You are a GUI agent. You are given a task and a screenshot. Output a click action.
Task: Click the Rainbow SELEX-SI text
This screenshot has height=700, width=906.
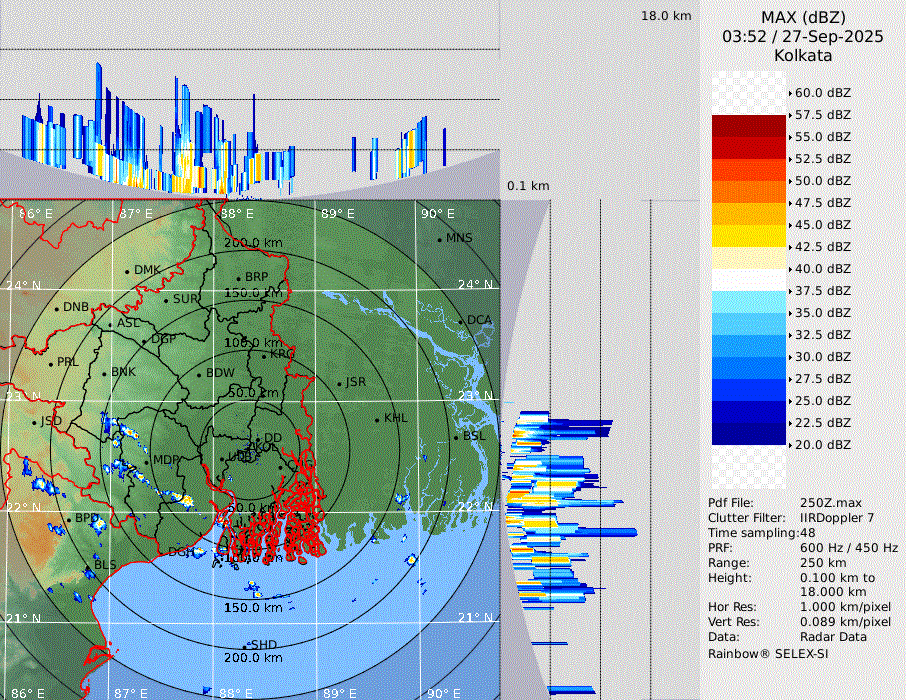click(768, 654)
